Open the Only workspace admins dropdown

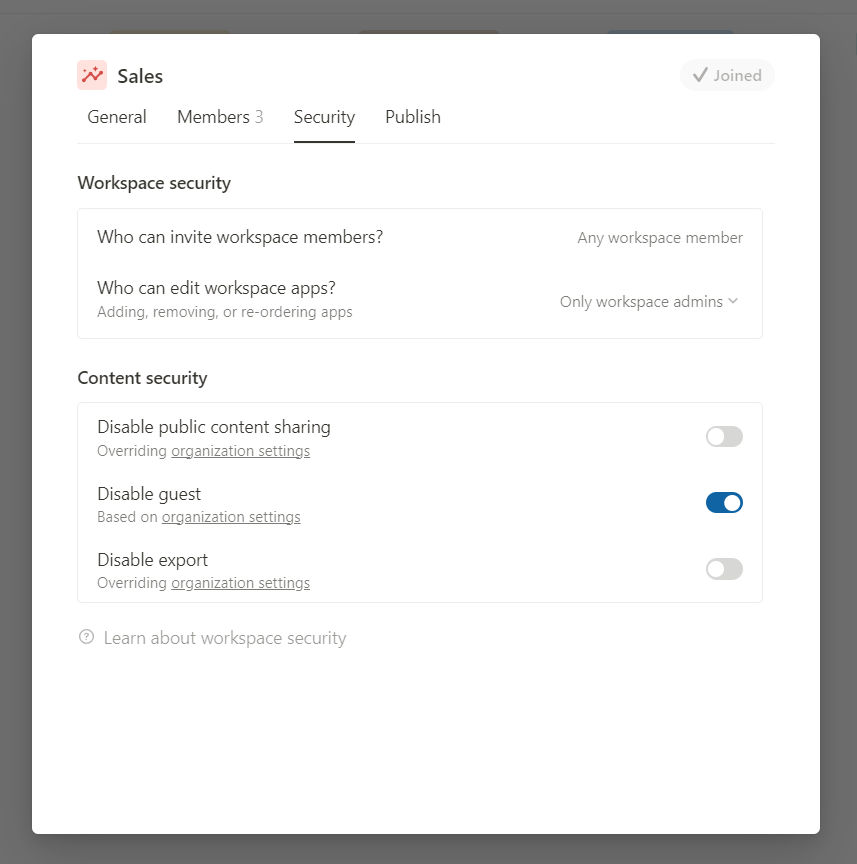(x=649, y=301)
